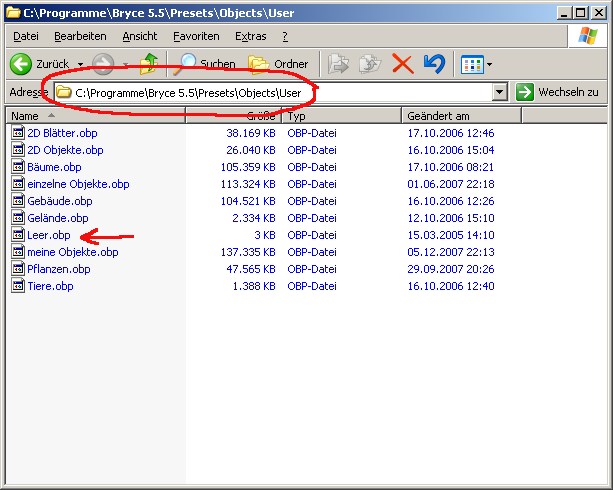Open the Suchen search tool
613x490 pixels.
204,64
